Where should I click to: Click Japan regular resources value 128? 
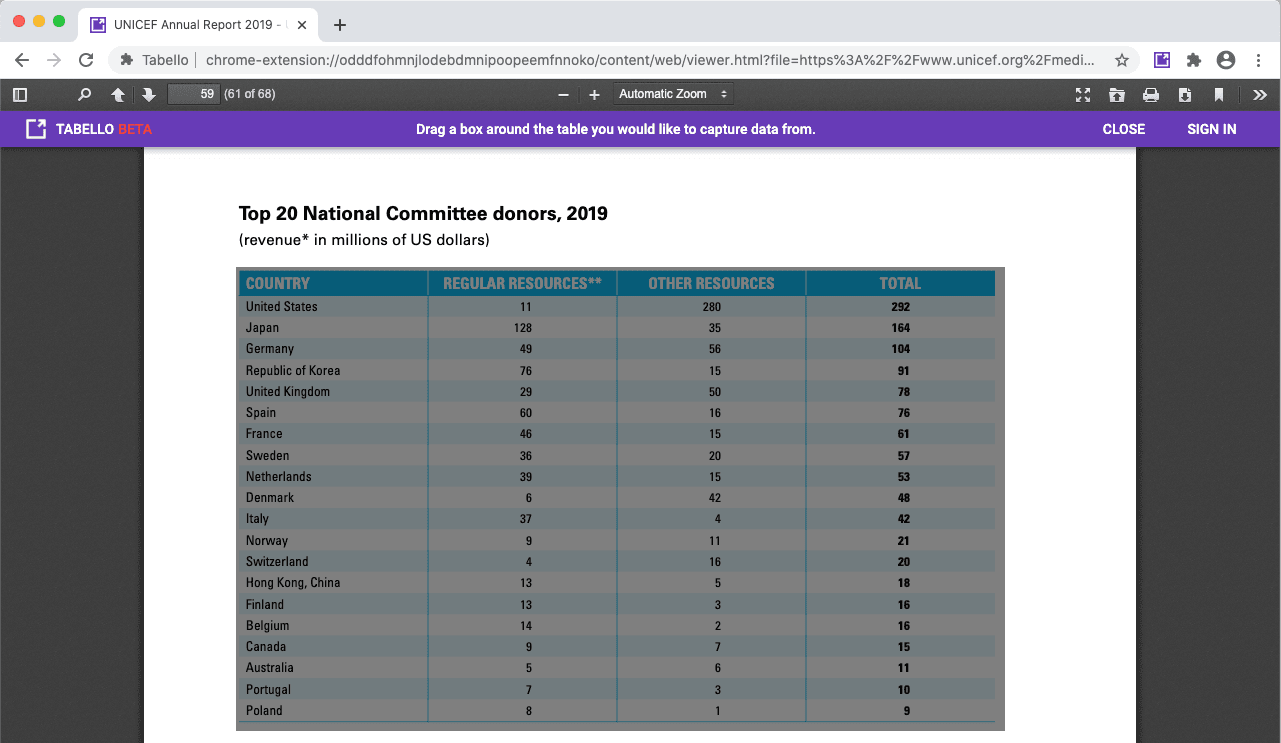tap(523, 328)
